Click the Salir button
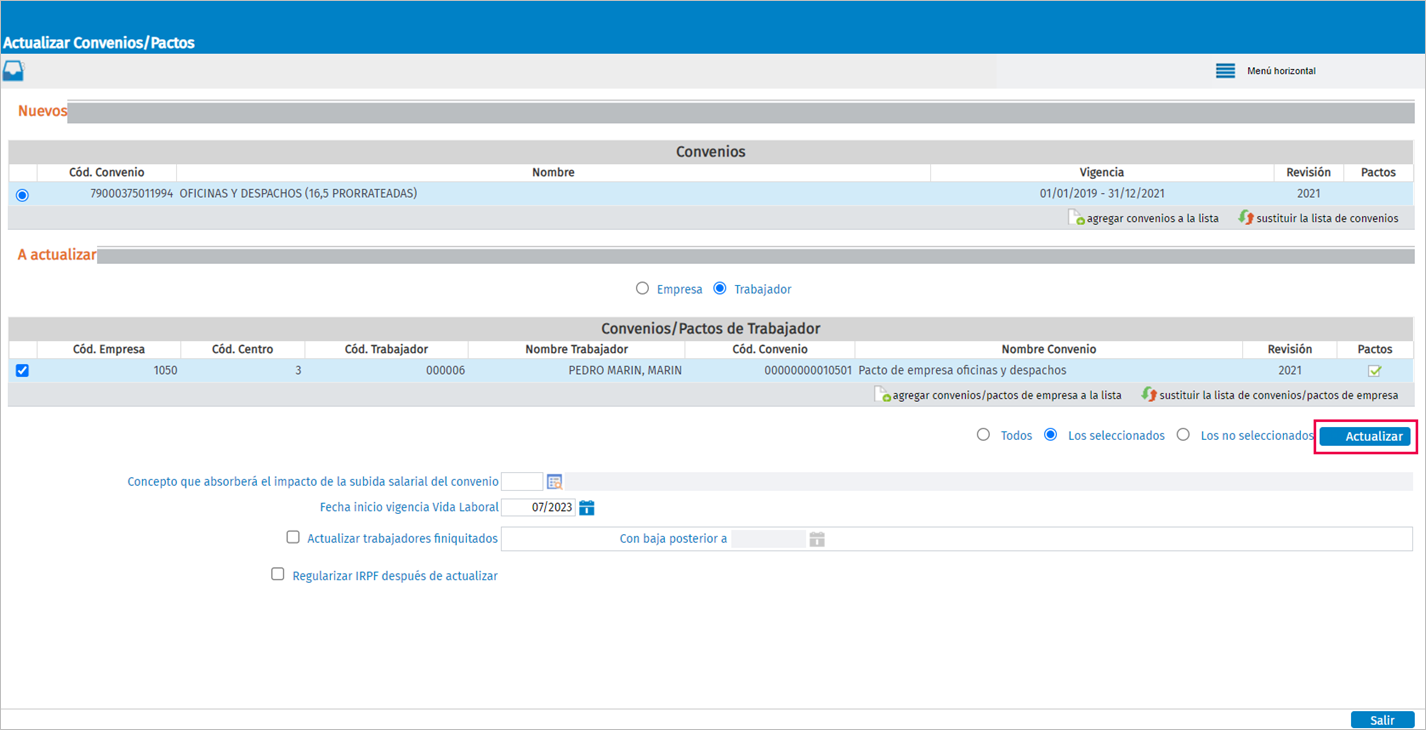 tap(1382, 720)
